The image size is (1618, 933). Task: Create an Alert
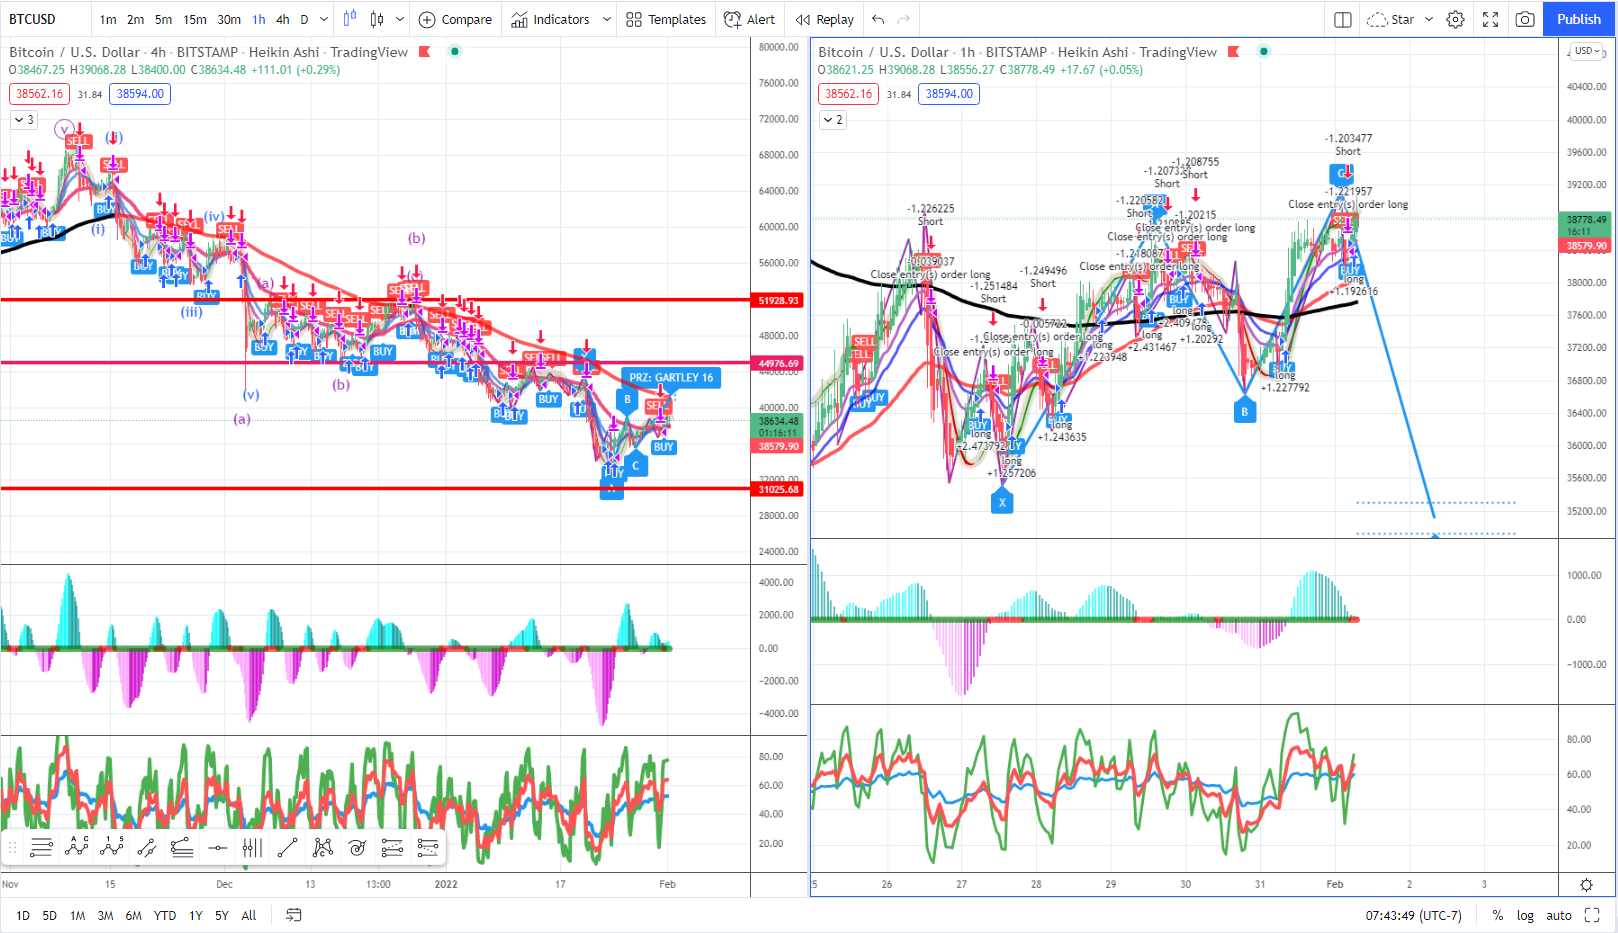click(x=749, y=19)
